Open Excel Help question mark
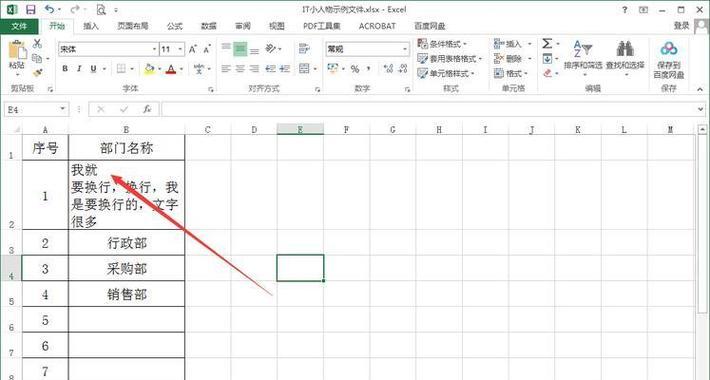This screenshot has height=380, width=710. point(625,10)
